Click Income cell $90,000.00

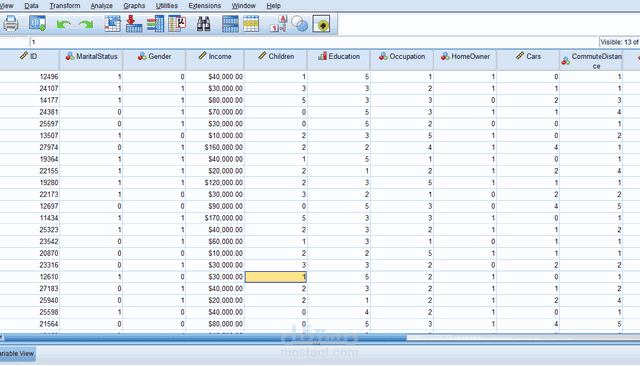click(215, 206)
